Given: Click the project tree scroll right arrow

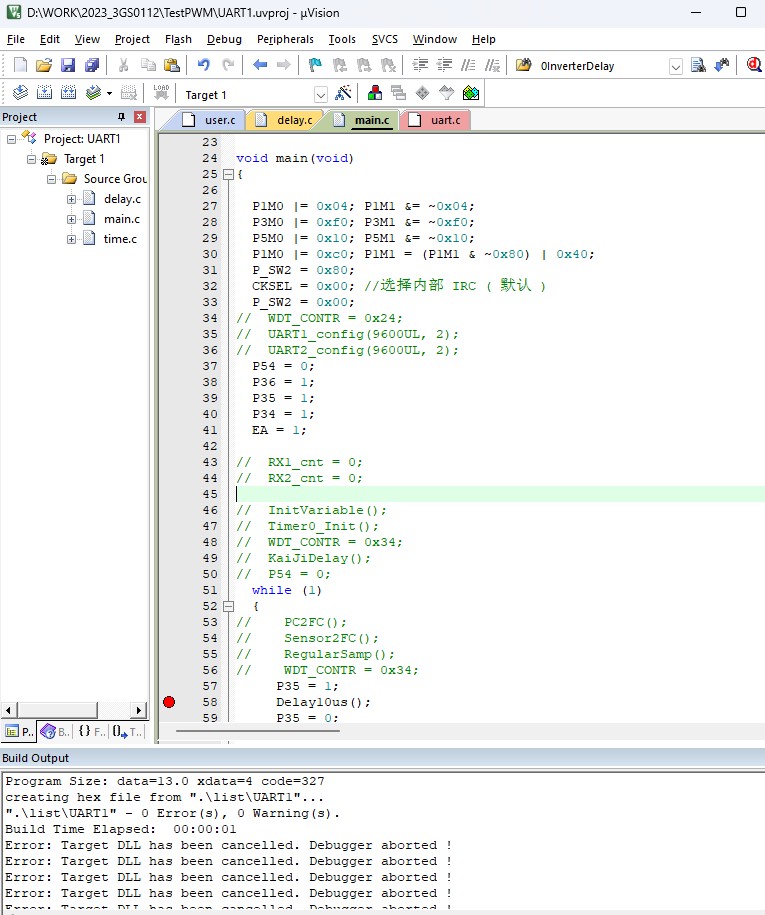Looking at the screenshot, I should pos(138,710).
